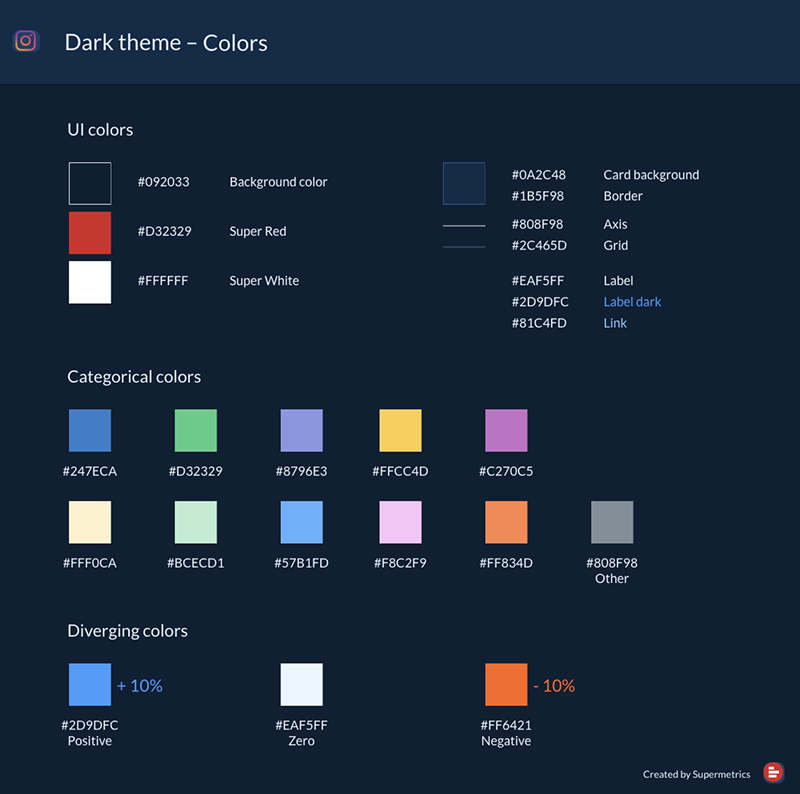Screen dimensions: 800x794
Task: Select the categorical #247ECA blue swatch
Action: [x=90, y=430]
